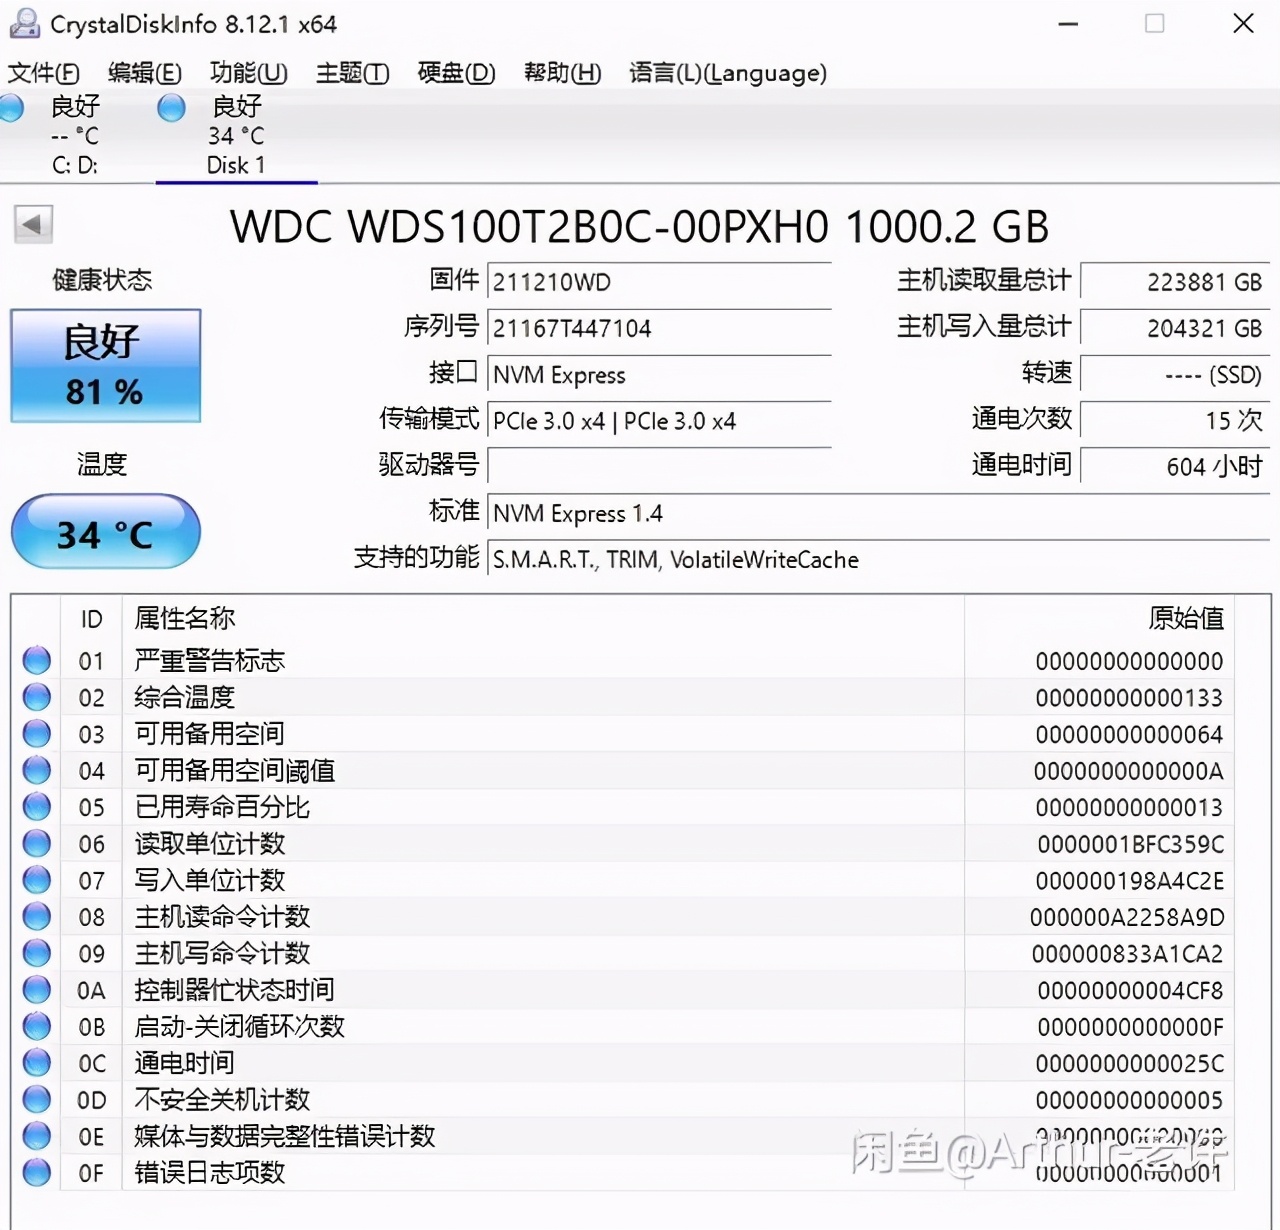The width and height of the screenshot is (1280, 1230).
Task: Click the status light for attribute 0F 错误日志项数
Action: point(36,1173)
